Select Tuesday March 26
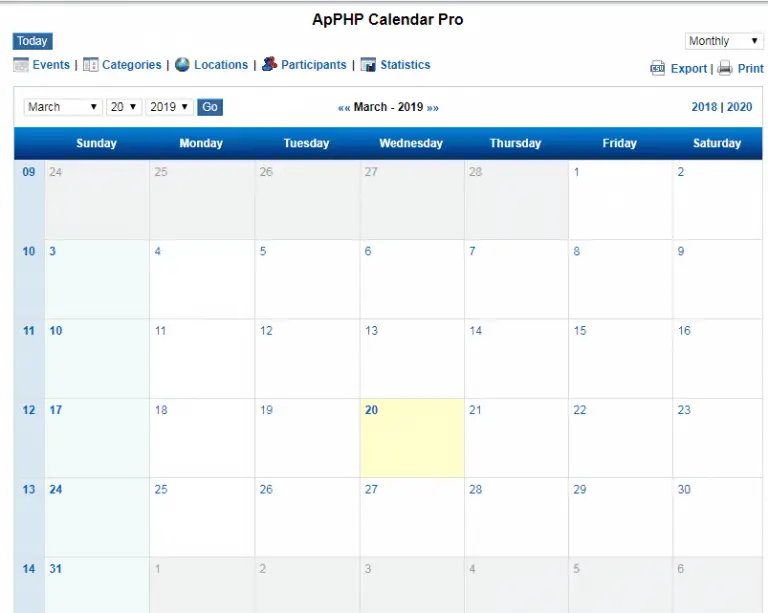 coord(307,517)
